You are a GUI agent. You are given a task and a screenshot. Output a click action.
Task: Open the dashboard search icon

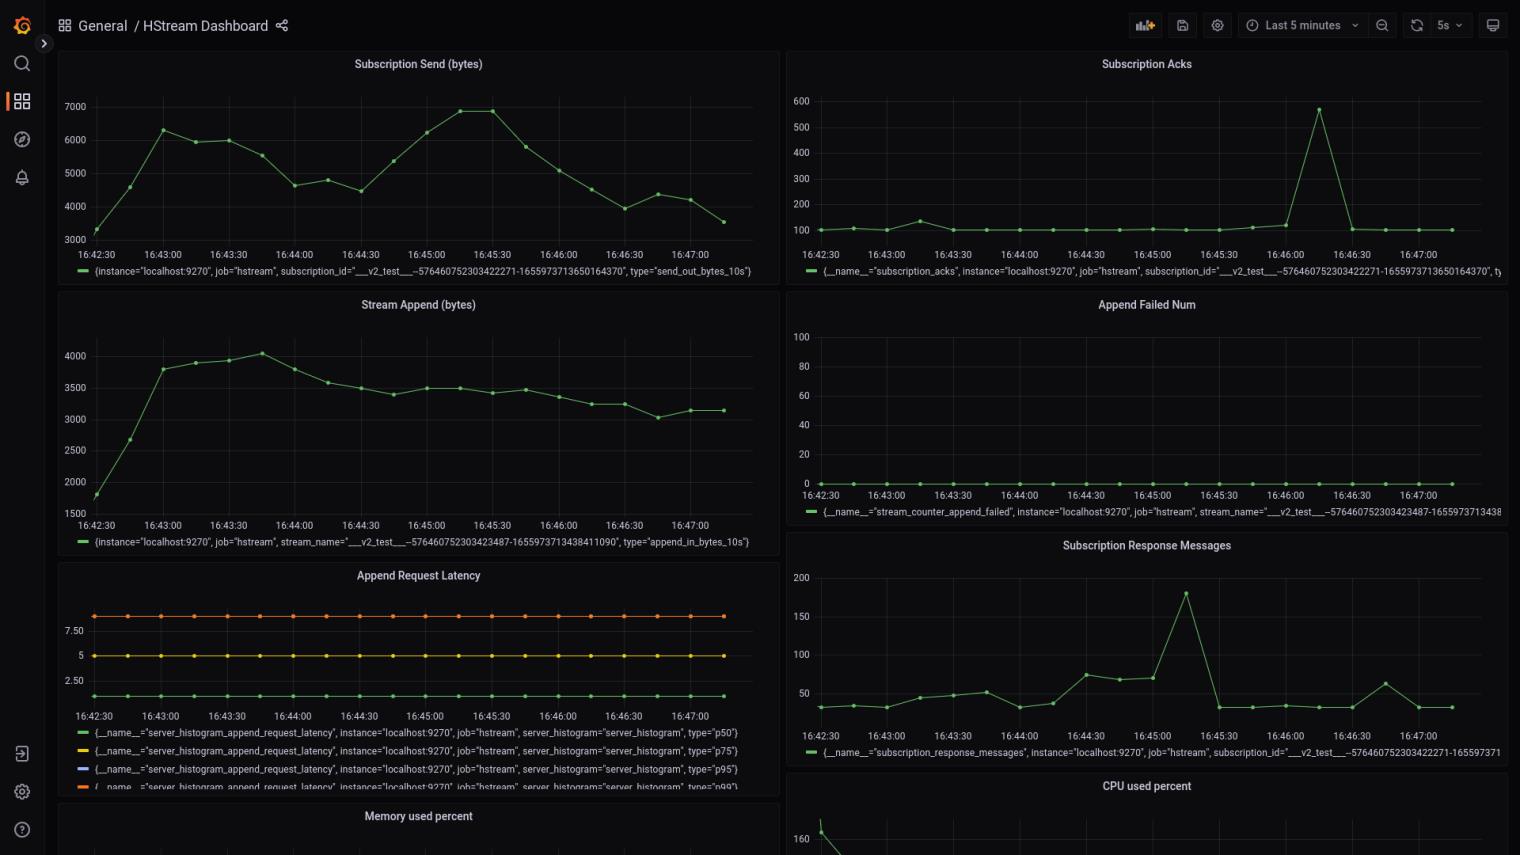pos(22,64)
